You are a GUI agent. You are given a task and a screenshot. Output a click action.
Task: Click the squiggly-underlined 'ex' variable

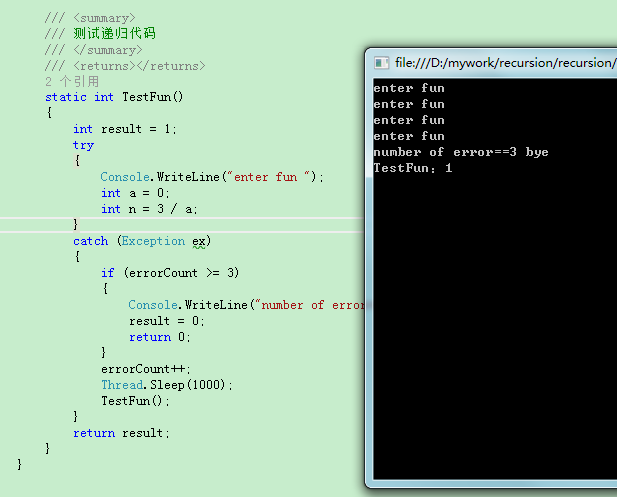pos(199,242)
